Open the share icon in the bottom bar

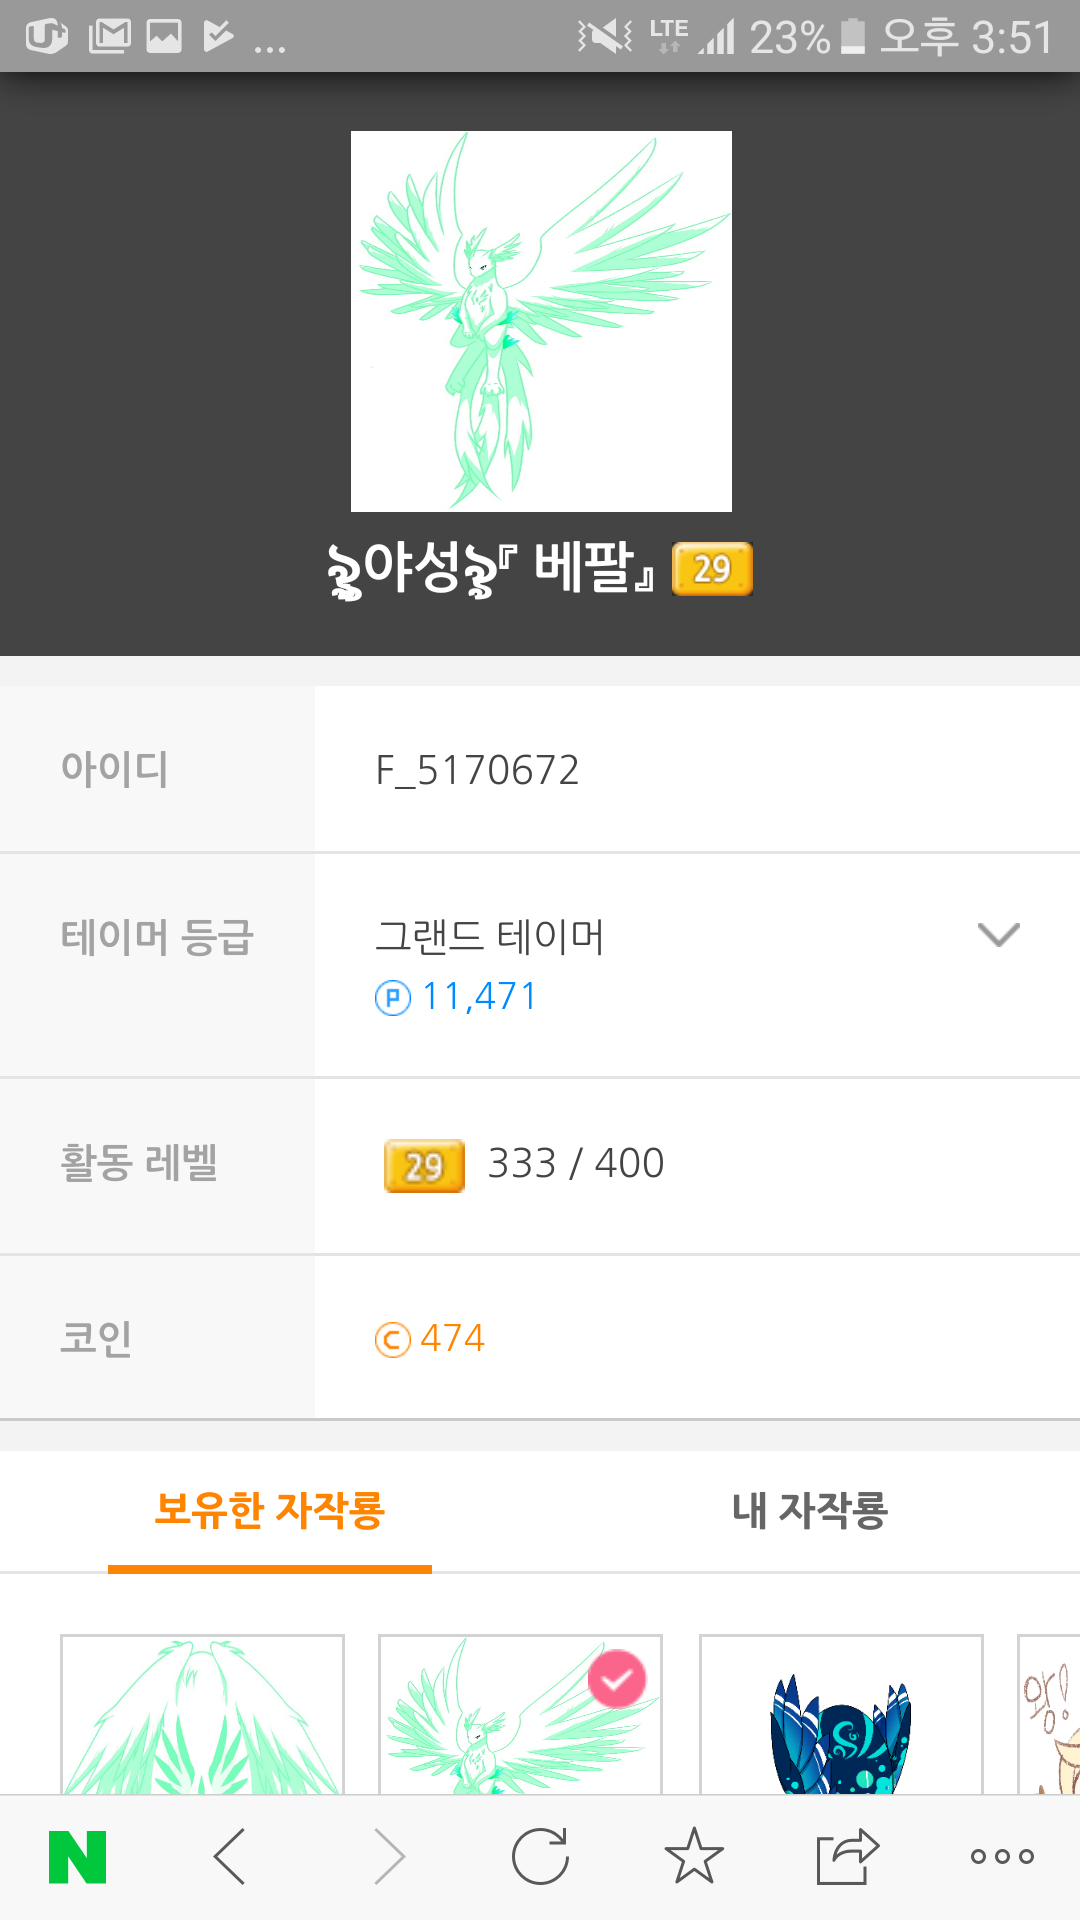click(846, 1857)
